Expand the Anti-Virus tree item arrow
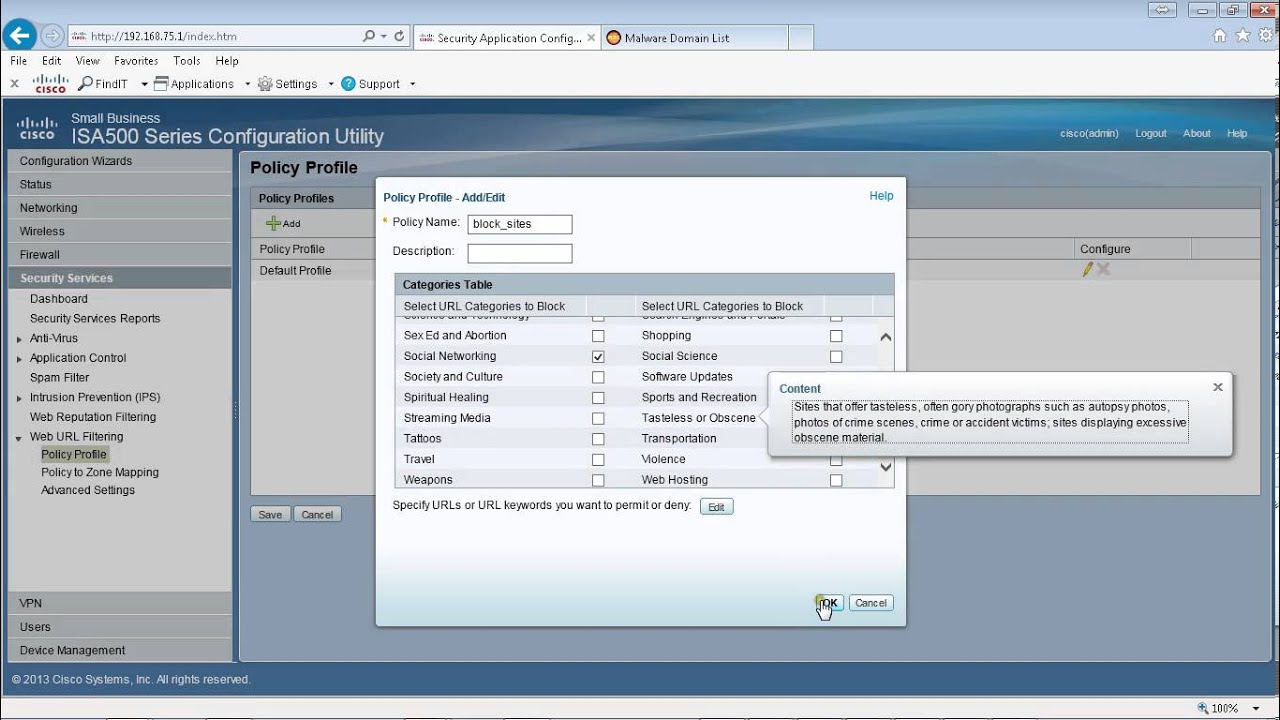This screenshot has height=720, width=1280. 19,339
